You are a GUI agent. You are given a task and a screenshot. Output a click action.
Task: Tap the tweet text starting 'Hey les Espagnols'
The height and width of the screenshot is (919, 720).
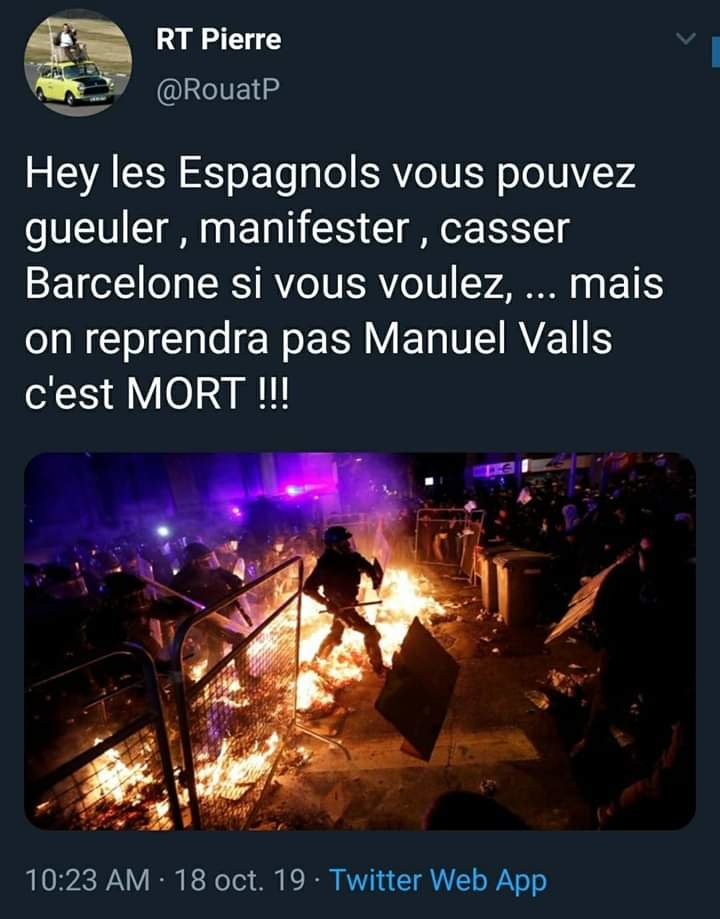tap(344, 283)
